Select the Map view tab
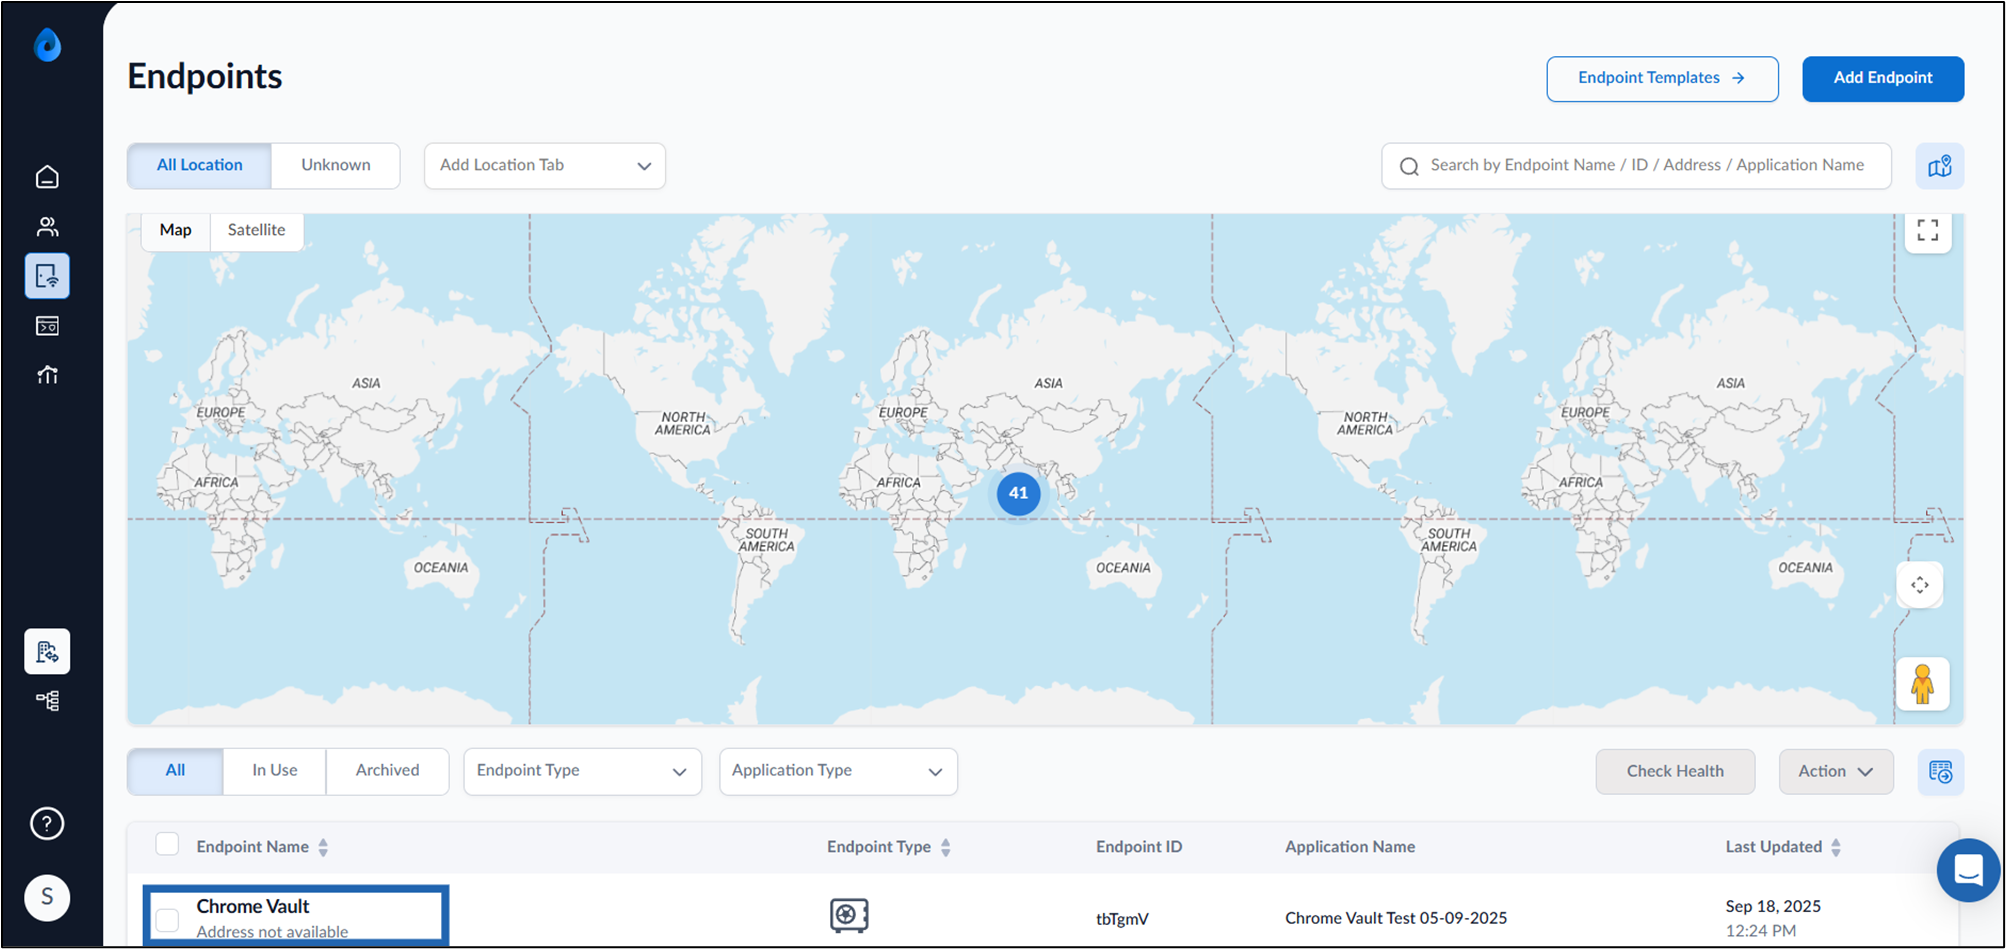This screenshot has width=2006, height=949. click(175, 230)
